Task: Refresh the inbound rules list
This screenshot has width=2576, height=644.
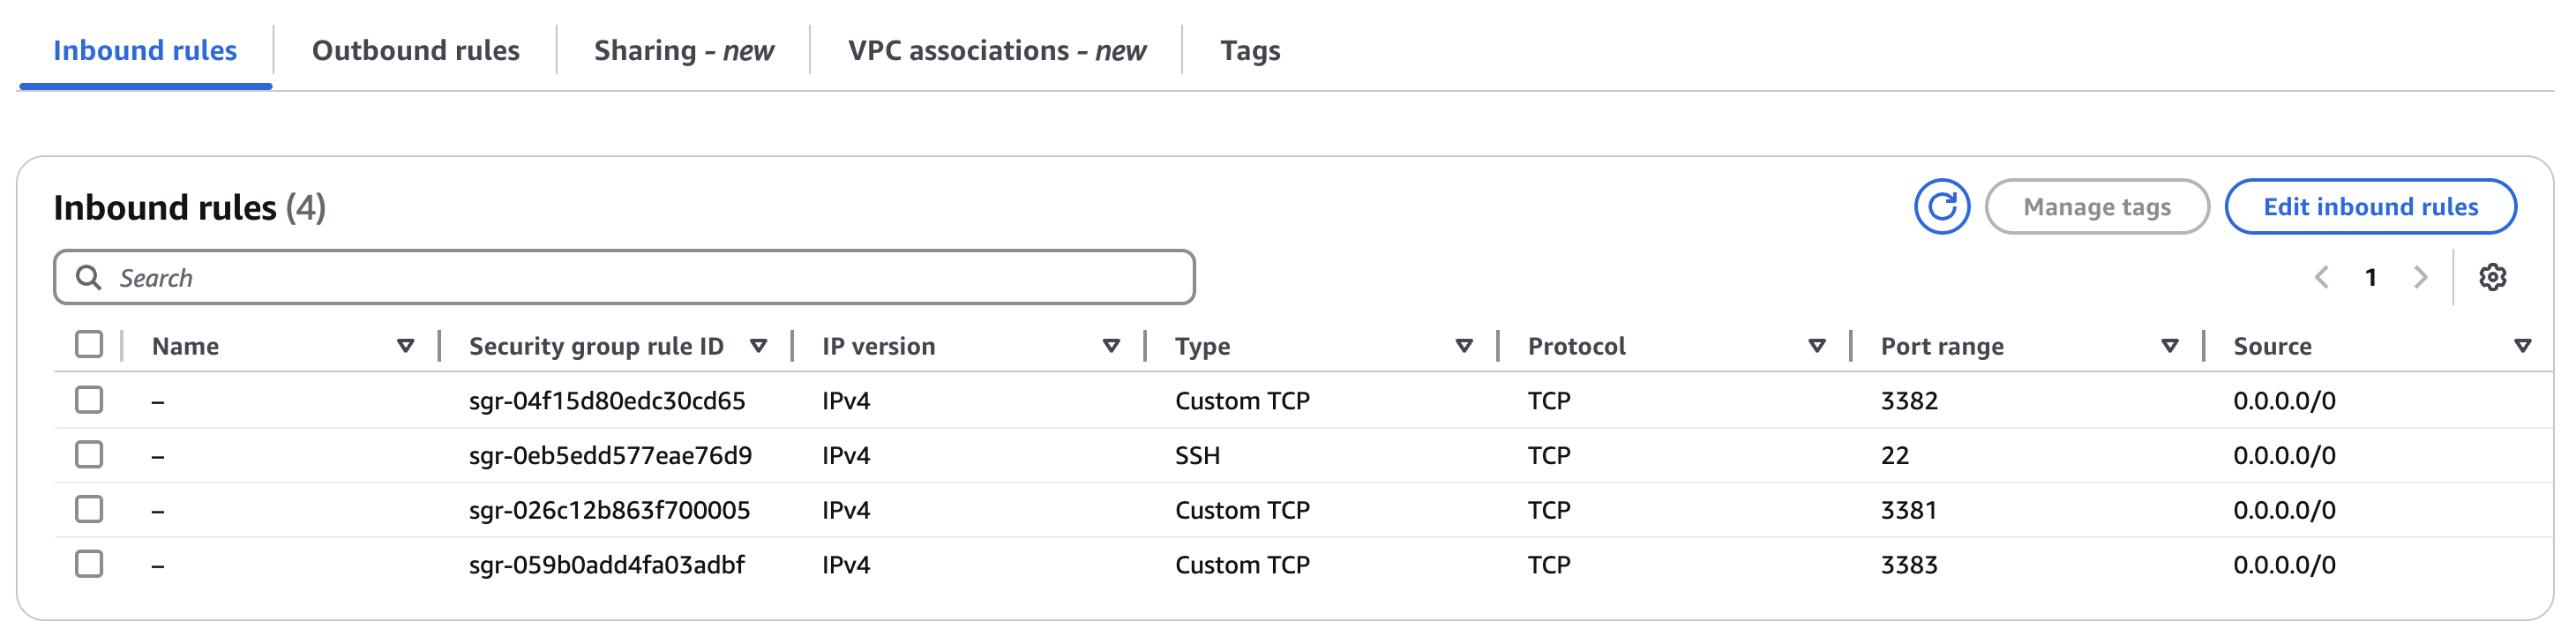Action: (1941, 207)
